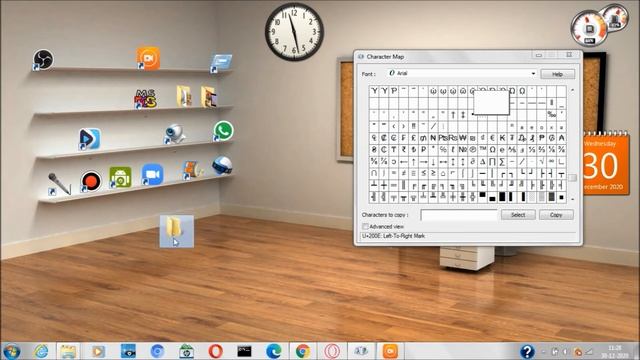The height and width of the screenshot is (360, 640).
Task: Open the blue Zoom desktop shortcut
Action: 152,175
